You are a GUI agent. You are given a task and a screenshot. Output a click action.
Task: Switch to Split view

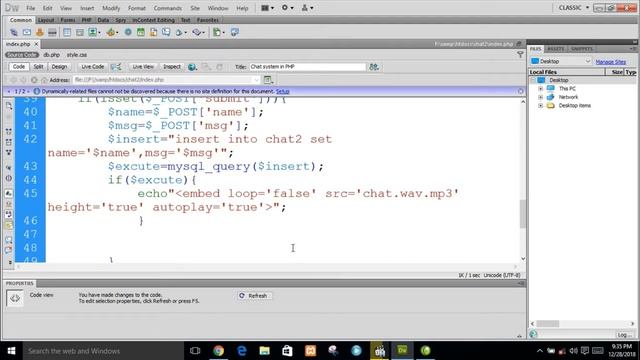pyautogui.click(x=38, y=67)
